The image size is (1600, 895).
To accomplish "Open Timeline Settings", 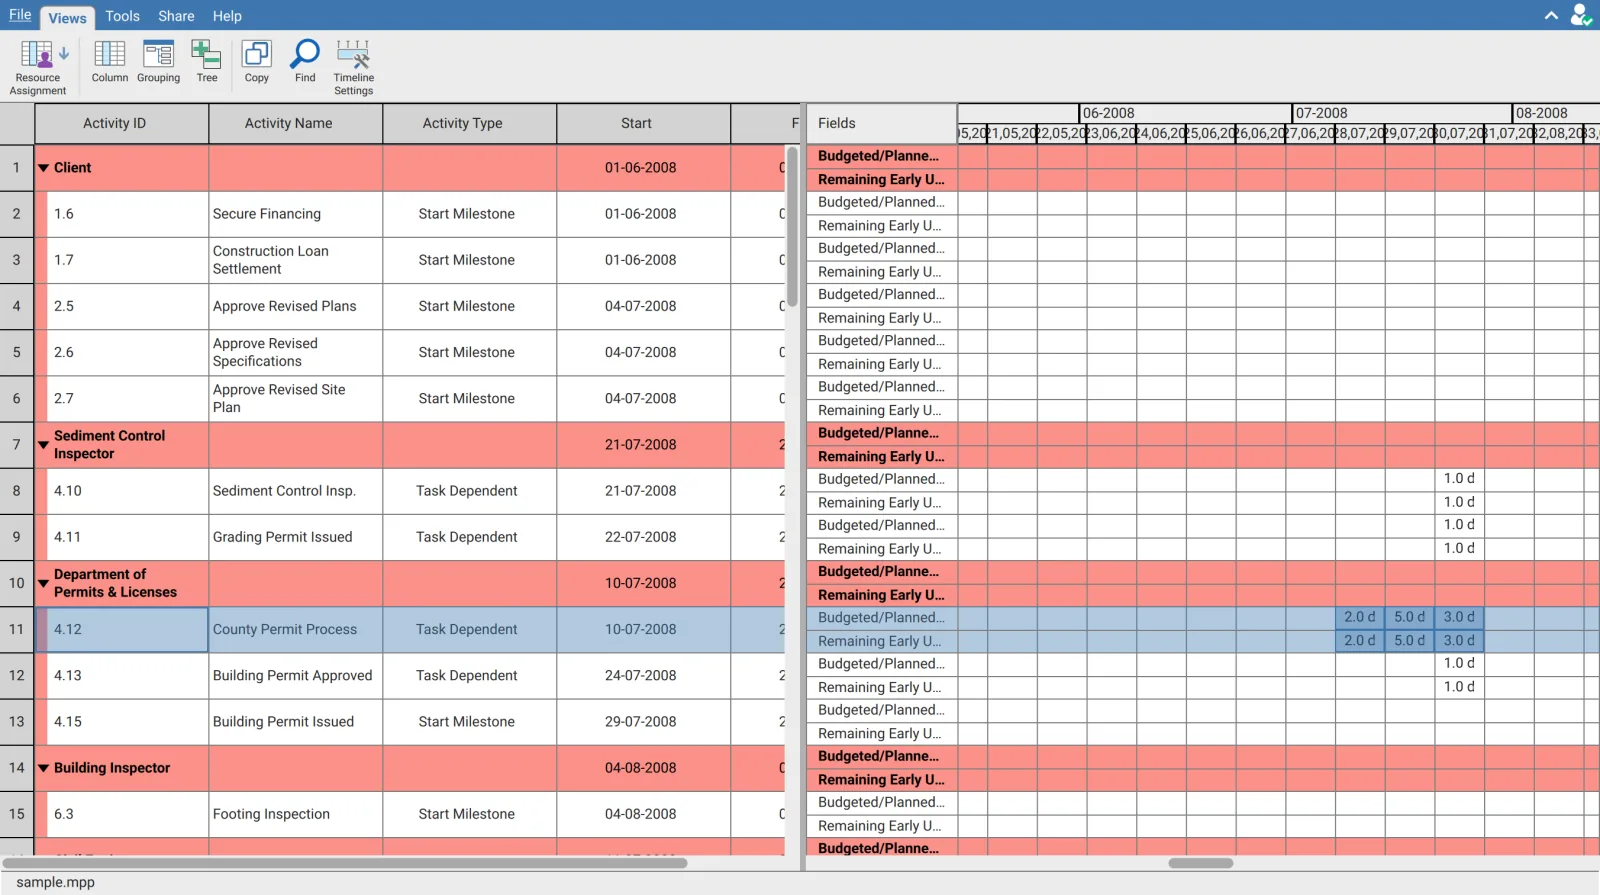I will coord(354,67).
